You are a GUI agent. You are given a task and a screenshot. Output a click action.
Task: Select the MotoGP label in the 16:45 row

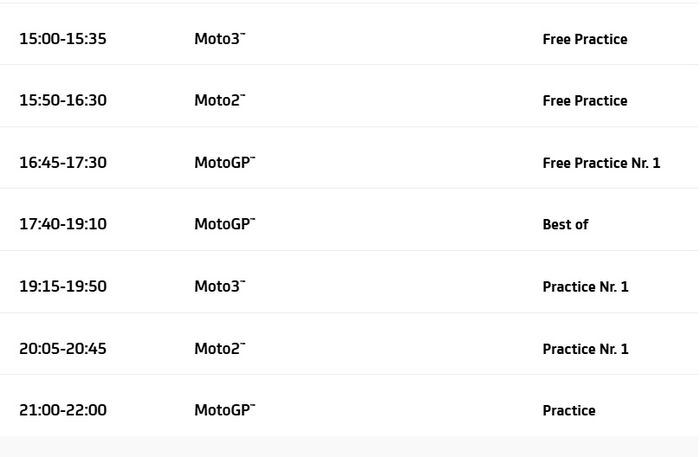(224, 163)
